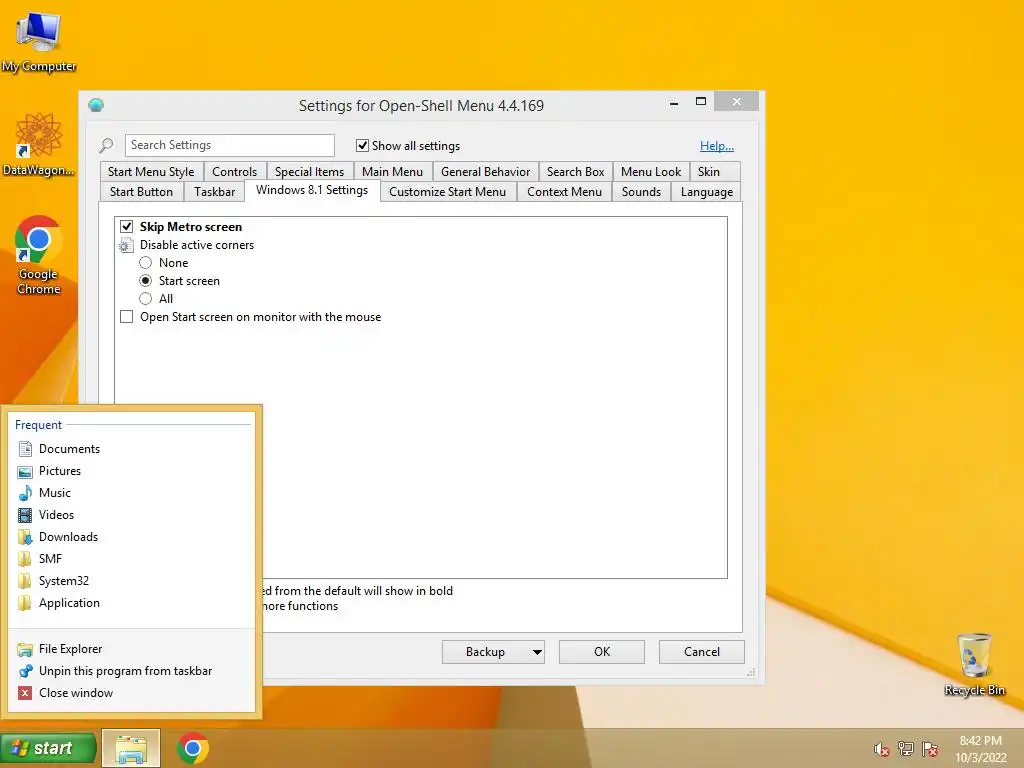Open the Main Menu tab

click(x=392, y=172)
